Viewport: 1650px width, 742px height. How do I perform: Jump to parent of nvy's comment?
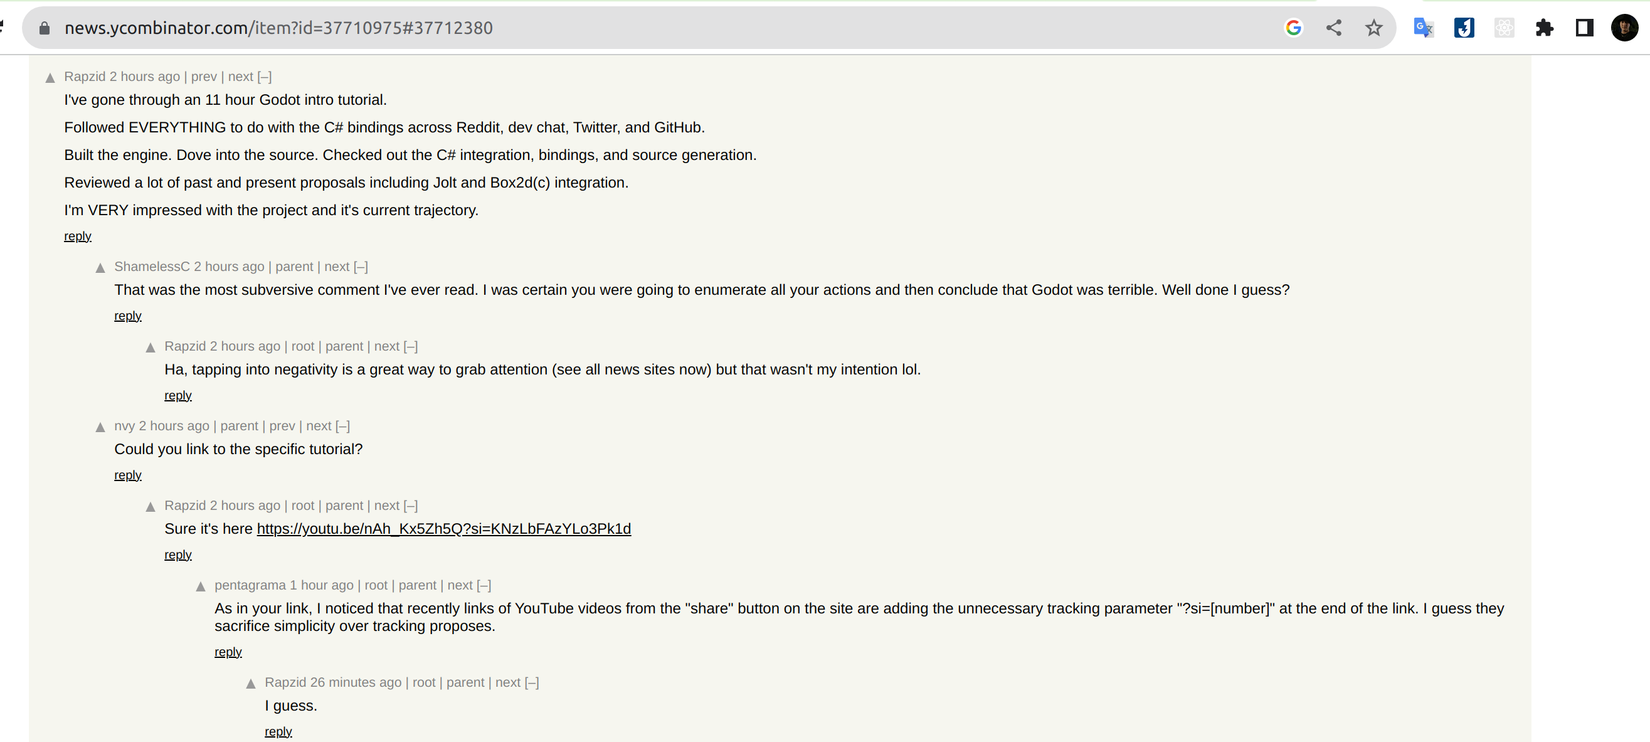(x=239, y=426)
